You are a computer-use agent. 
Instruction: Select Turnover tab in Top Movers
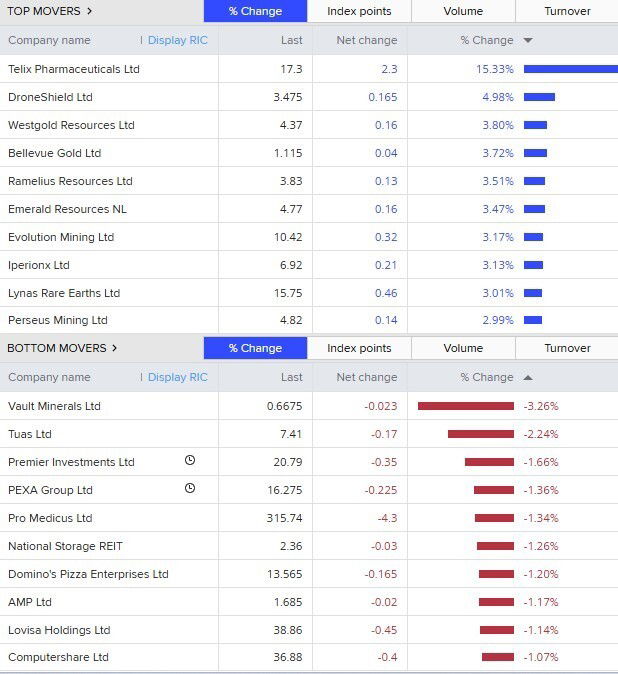[x=567, y=11]
